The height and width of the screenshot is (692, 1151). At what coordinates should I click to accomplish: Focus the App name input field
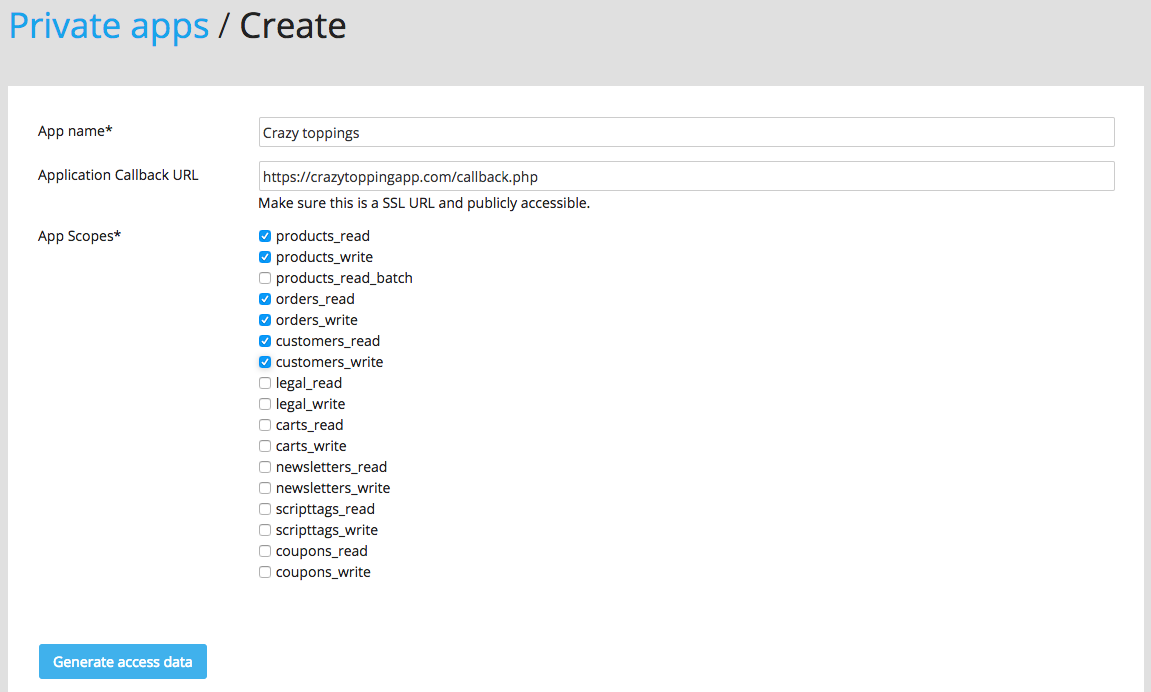pos(686,132)
